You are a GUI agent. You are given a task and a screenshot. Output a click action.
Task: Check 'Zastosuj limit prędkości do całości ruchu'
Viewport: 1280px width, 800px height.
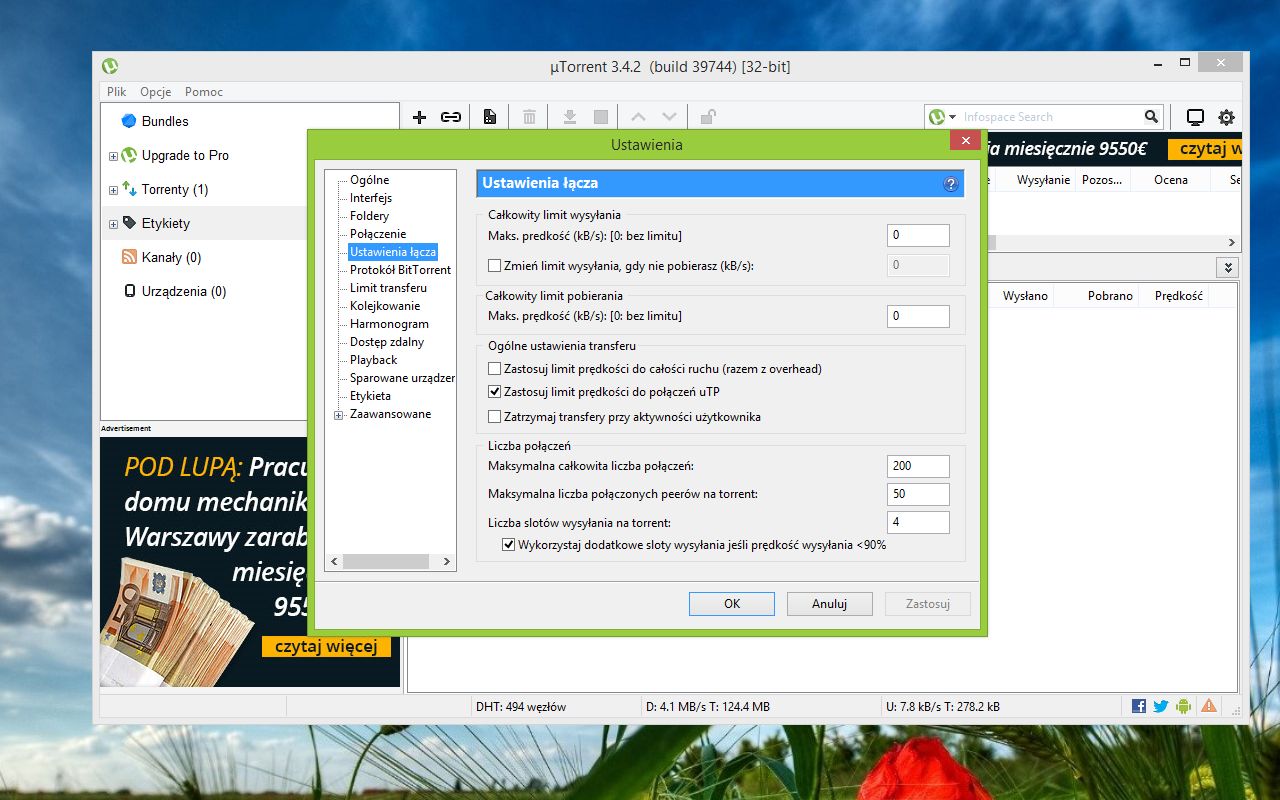coord(494,369)
